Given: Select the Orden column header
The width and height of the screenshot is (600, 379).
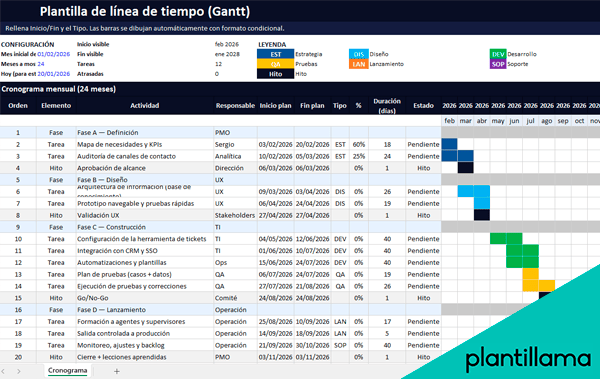Looking at the screenshot, I should pos(18,106).
